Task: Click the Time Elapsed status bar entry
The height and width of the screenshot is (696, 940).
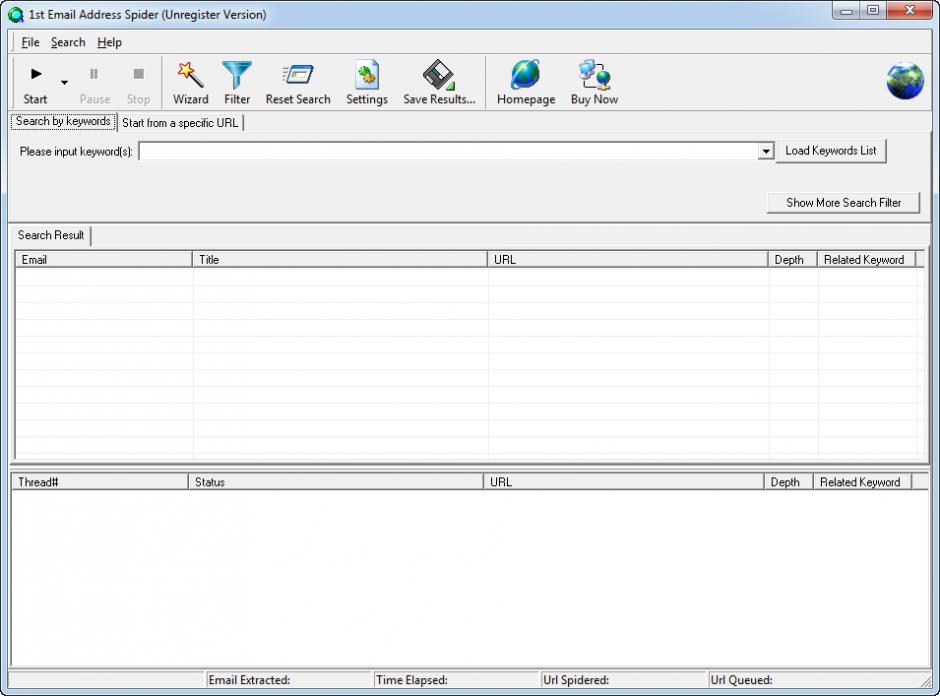Action: [457, 680]
